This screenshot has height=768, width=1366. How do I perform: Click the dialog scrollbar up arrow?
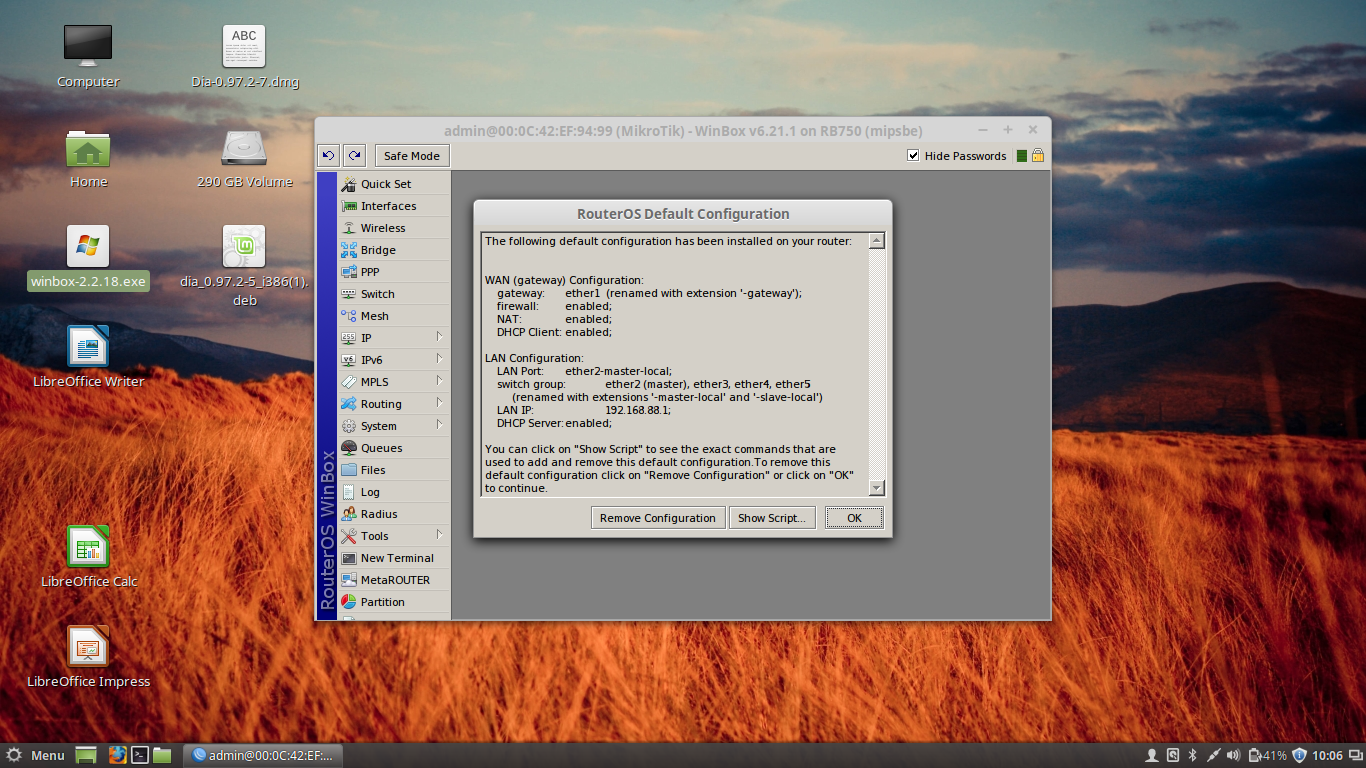(x=877, y=241)
